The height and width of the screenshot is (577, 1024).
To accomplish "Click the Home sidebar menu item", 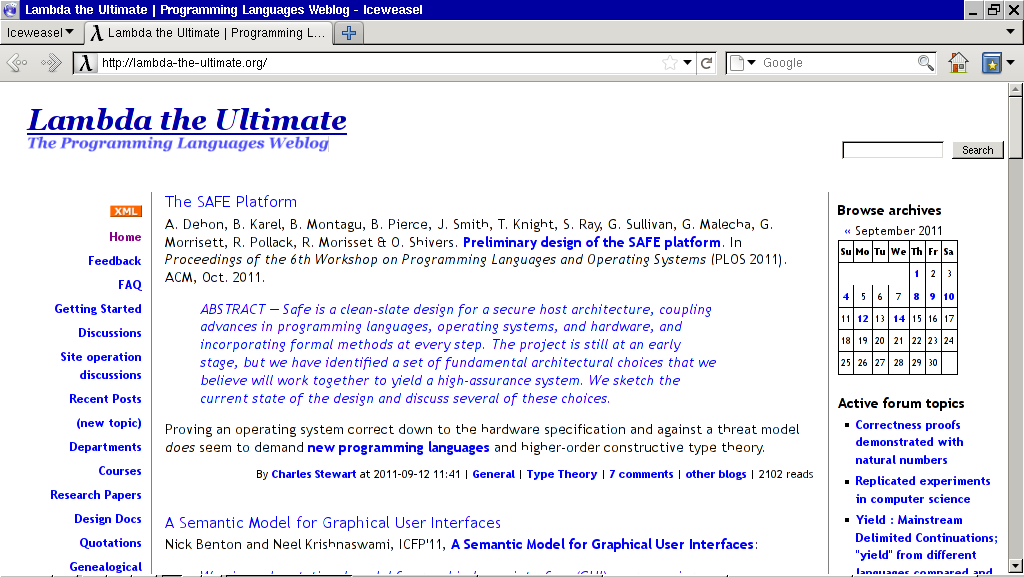I will pos(125,237).
